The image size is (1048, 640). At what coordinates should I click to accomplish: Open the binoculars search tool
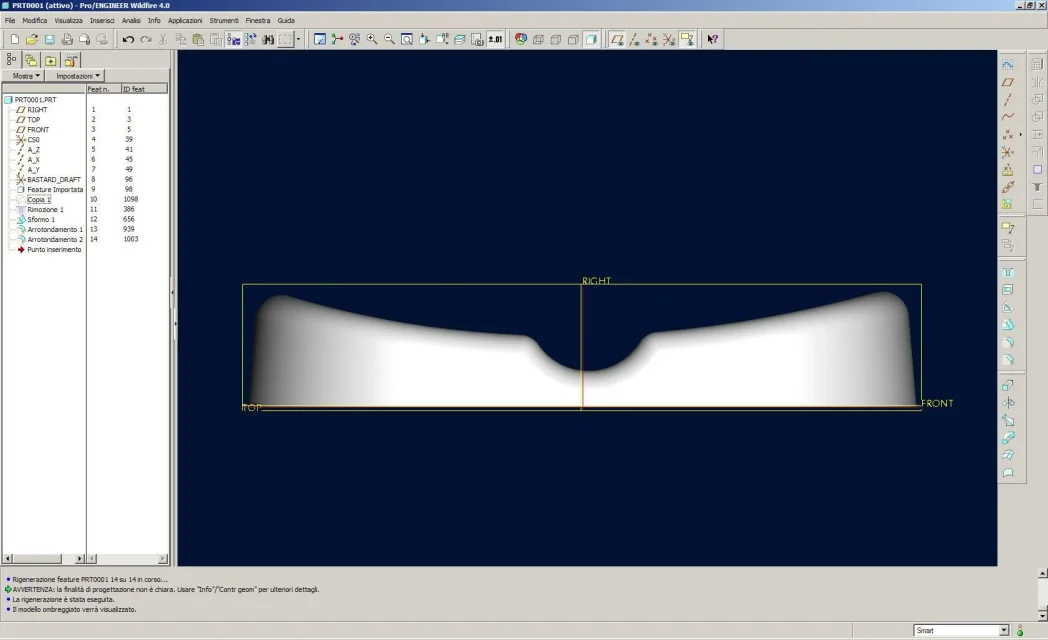(x=268, y=39)
